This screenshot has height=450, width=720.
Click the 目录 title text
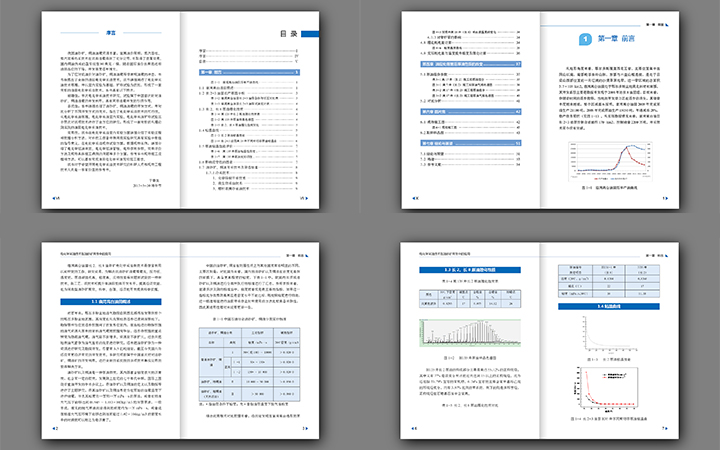288,34
